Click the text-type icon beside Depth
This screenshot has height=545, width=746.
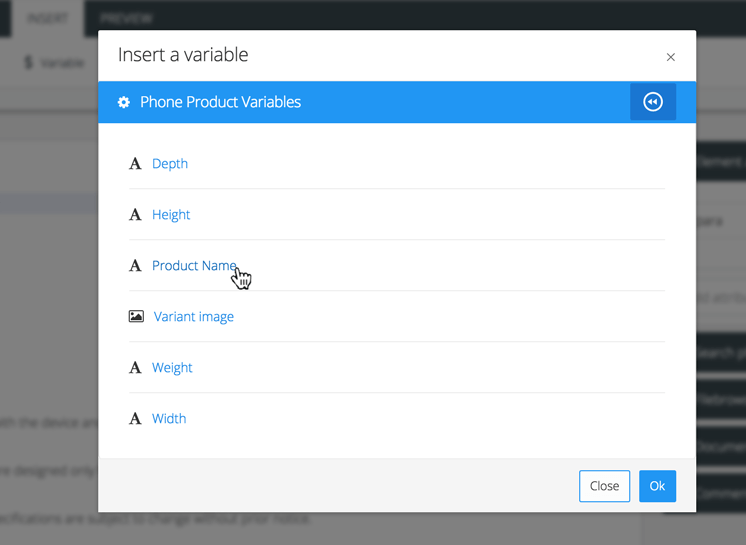135,164
